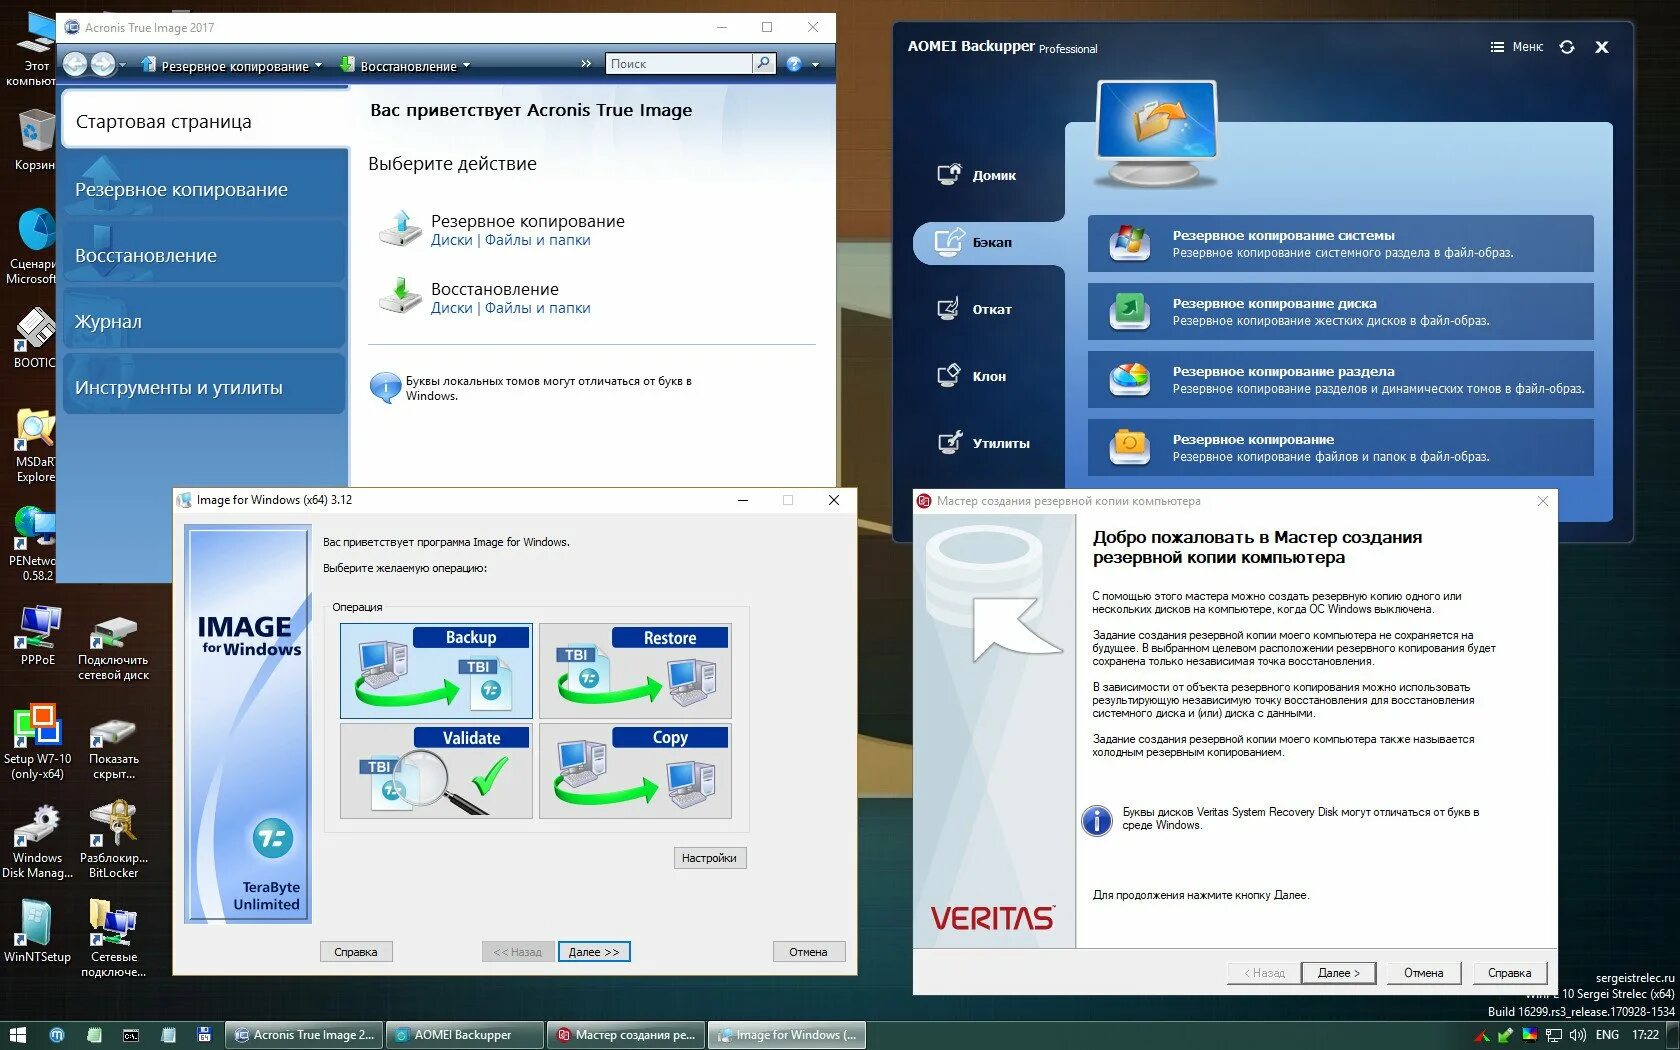The height and width of the screenshot is (1050, 1680).
Task: Click Справка button in Image for Windows
Action: (356, 952)
